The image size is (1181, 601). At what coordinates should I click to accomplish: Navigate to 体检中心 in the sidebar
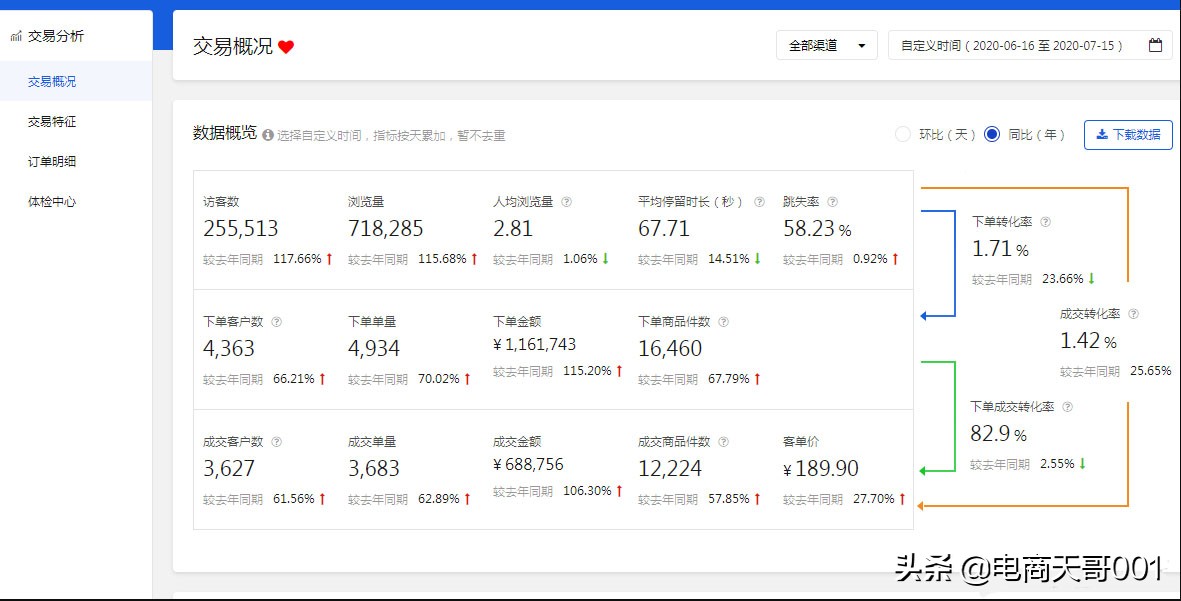pyautogui.click(x=51, y=201)
